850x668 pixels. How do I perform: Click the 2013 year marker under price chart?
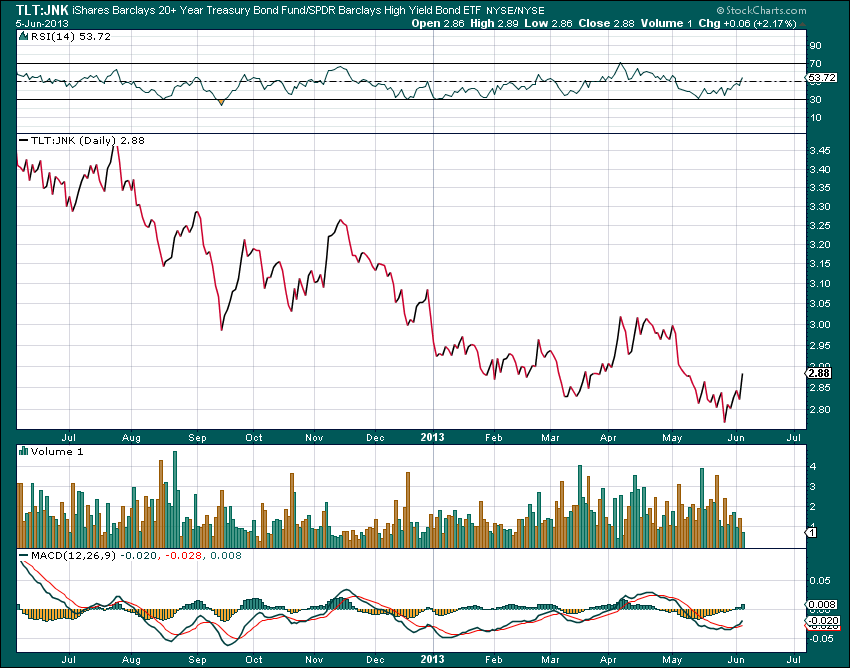(432, 438)
